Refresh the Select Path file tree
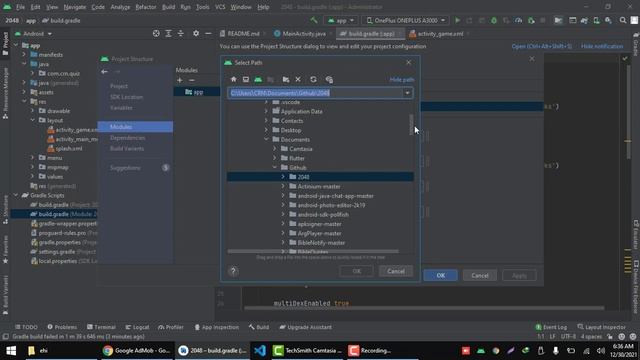640x360 pixels. click(313, 80)
